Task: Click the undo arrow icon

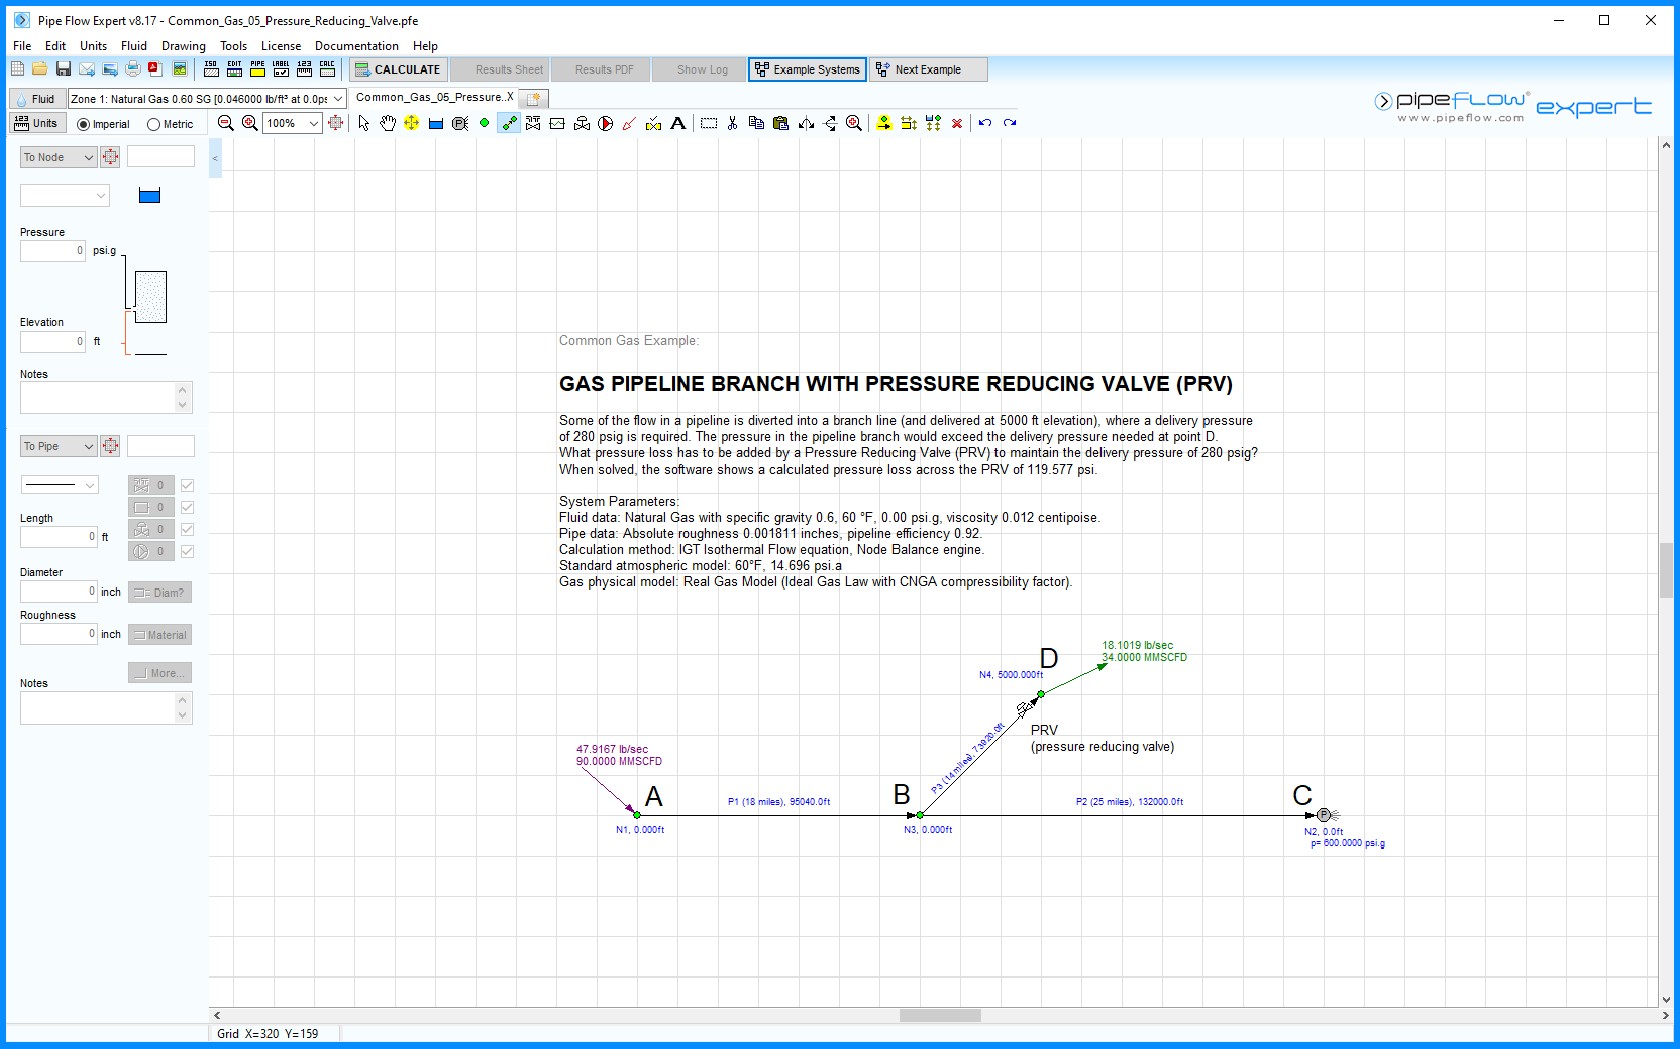Action: tap(985, 123)
